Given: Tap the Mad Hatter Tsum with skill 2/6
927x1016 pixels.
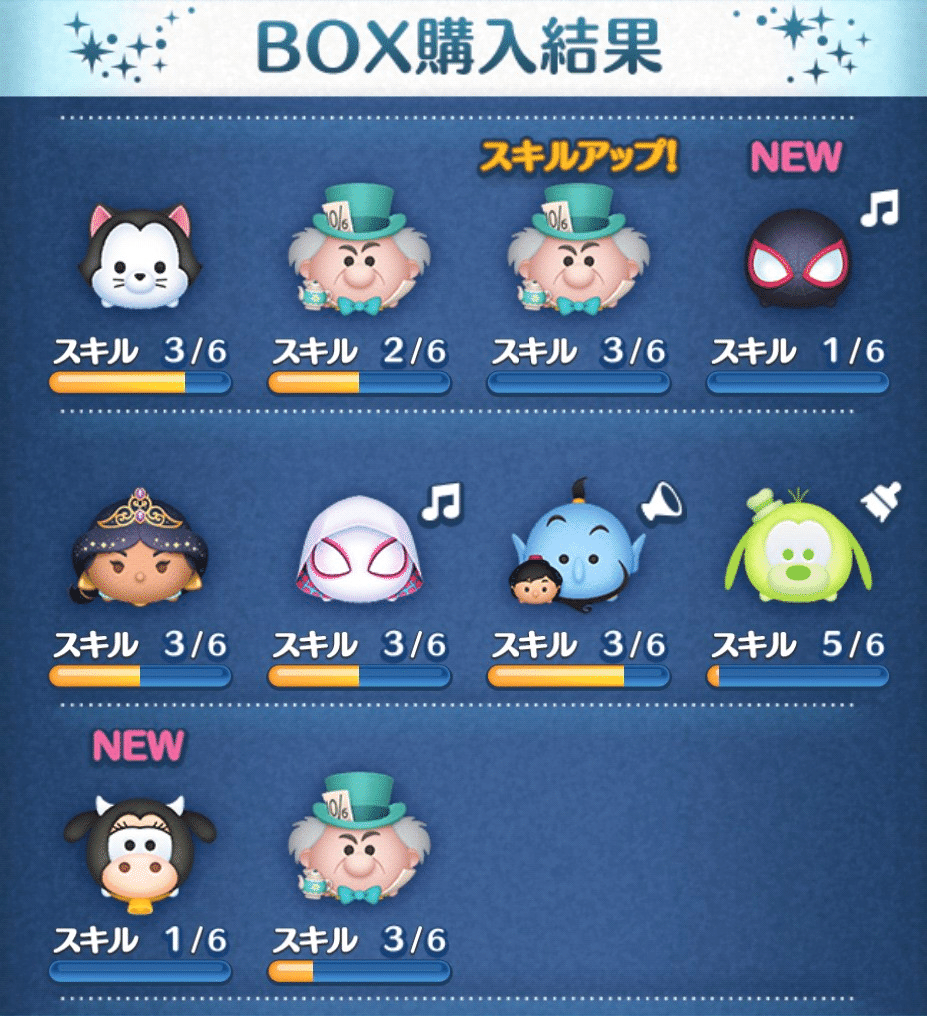Looking at the screenshot, I should coord(360,250).
